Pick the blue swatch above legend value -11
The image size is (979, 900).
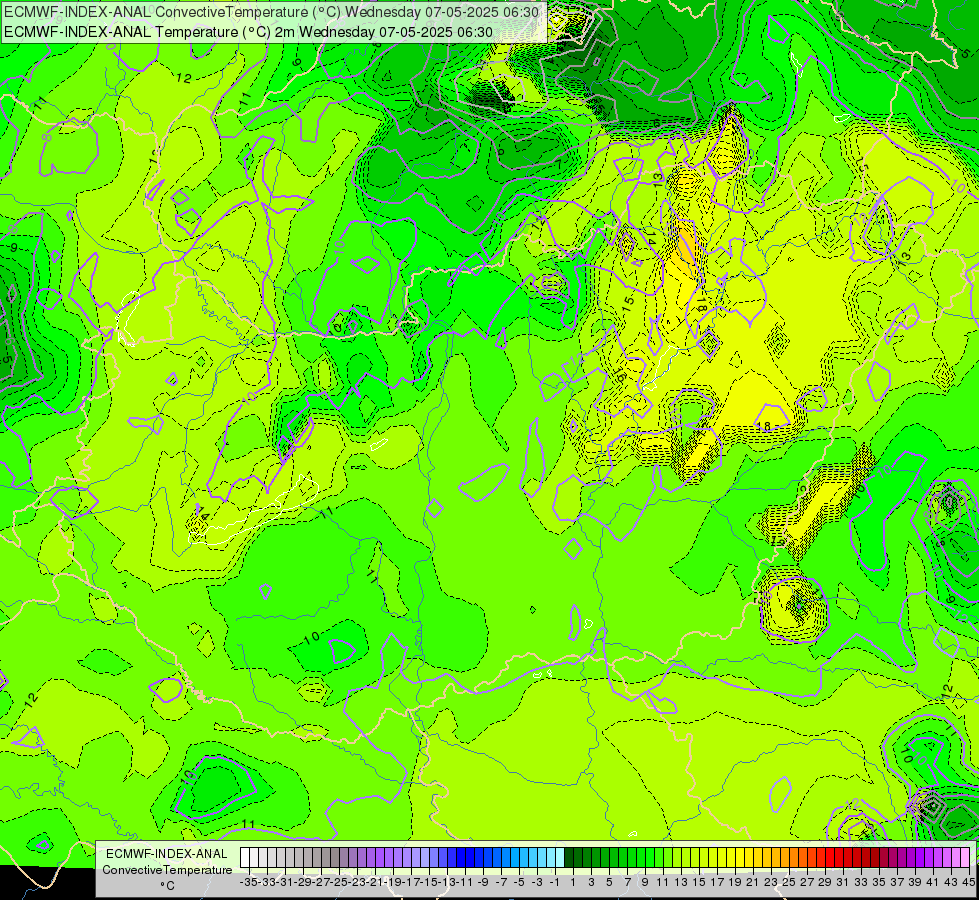click(x=461, y=858)
